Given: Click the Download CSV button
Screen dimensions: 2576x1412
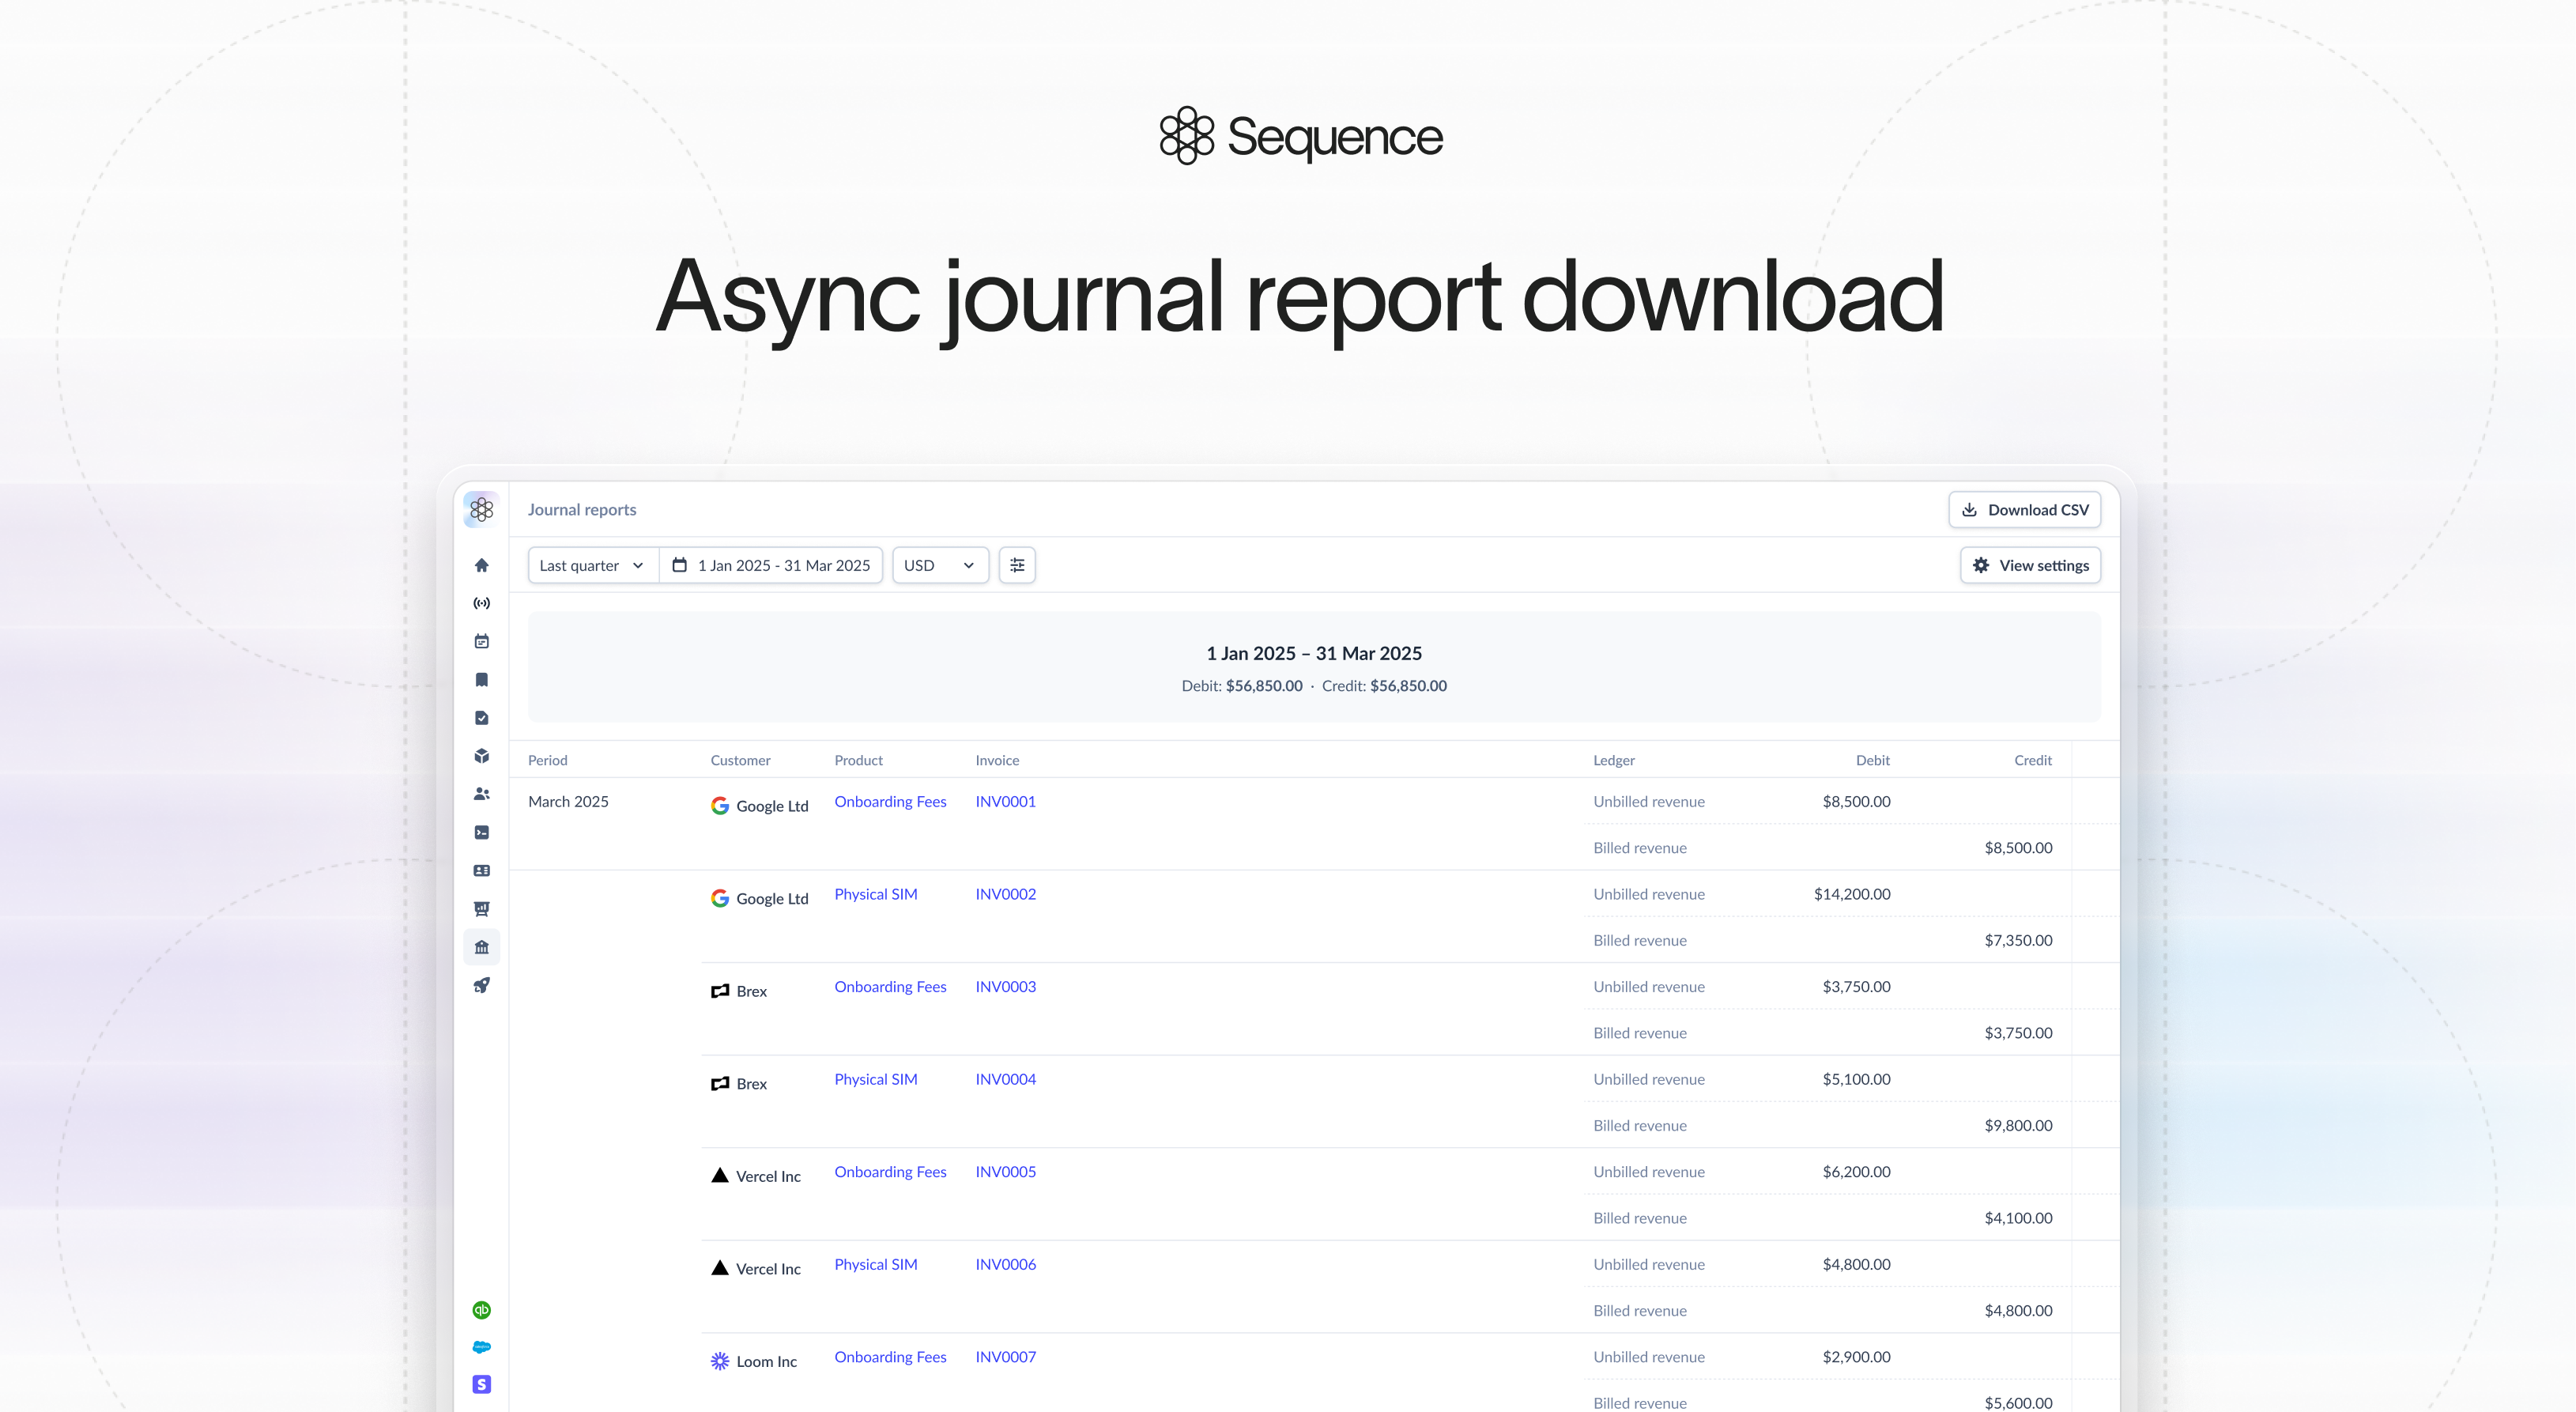Looking at the screenshot, I should [2024, 509].
